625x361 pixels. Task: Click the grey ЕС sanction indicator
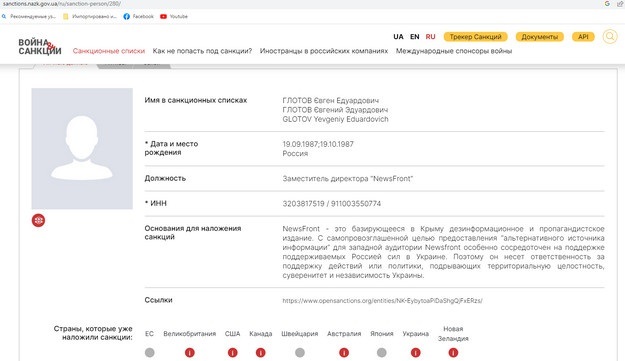click(x=149, y=353)
